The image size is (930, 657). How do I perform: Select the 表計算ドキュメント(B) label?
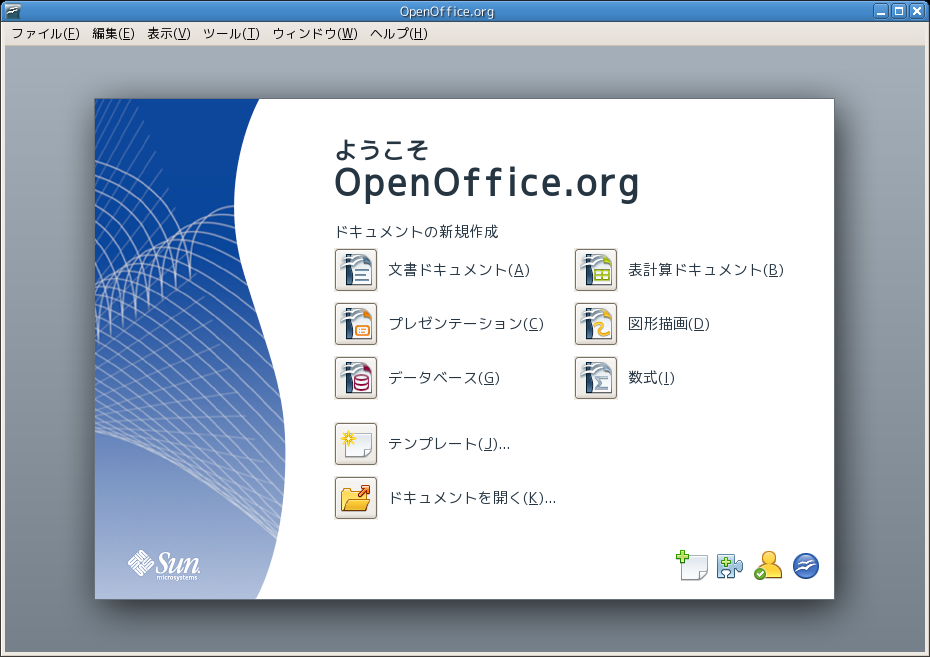click(x=706, y=270)
